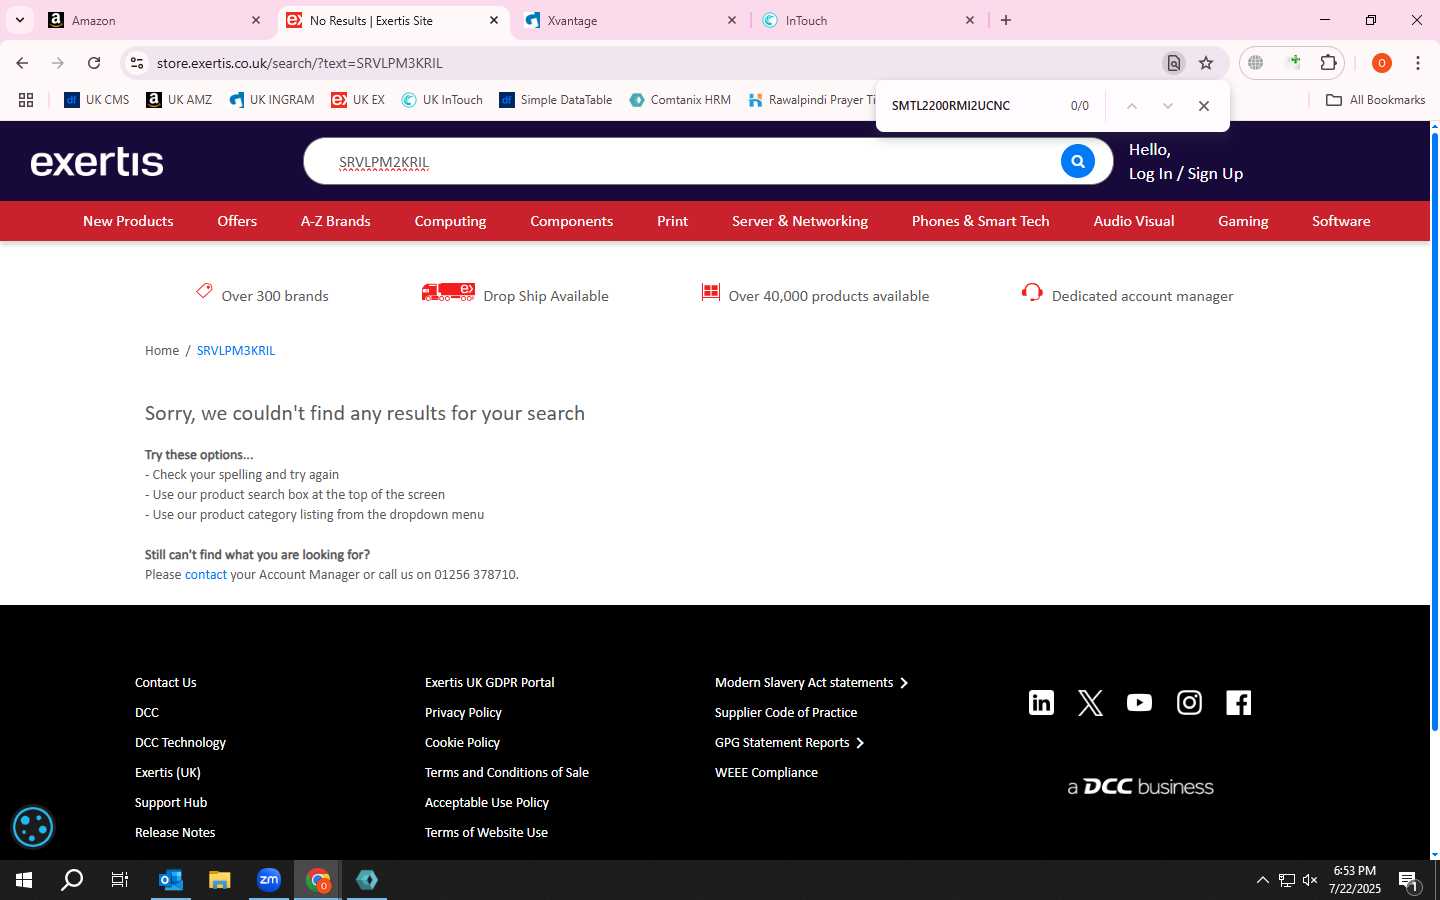Image resolution: width=1440 pixels, height=900 pixels.
Task: Open the Support Hub footer link
Action: coord(171,803)
